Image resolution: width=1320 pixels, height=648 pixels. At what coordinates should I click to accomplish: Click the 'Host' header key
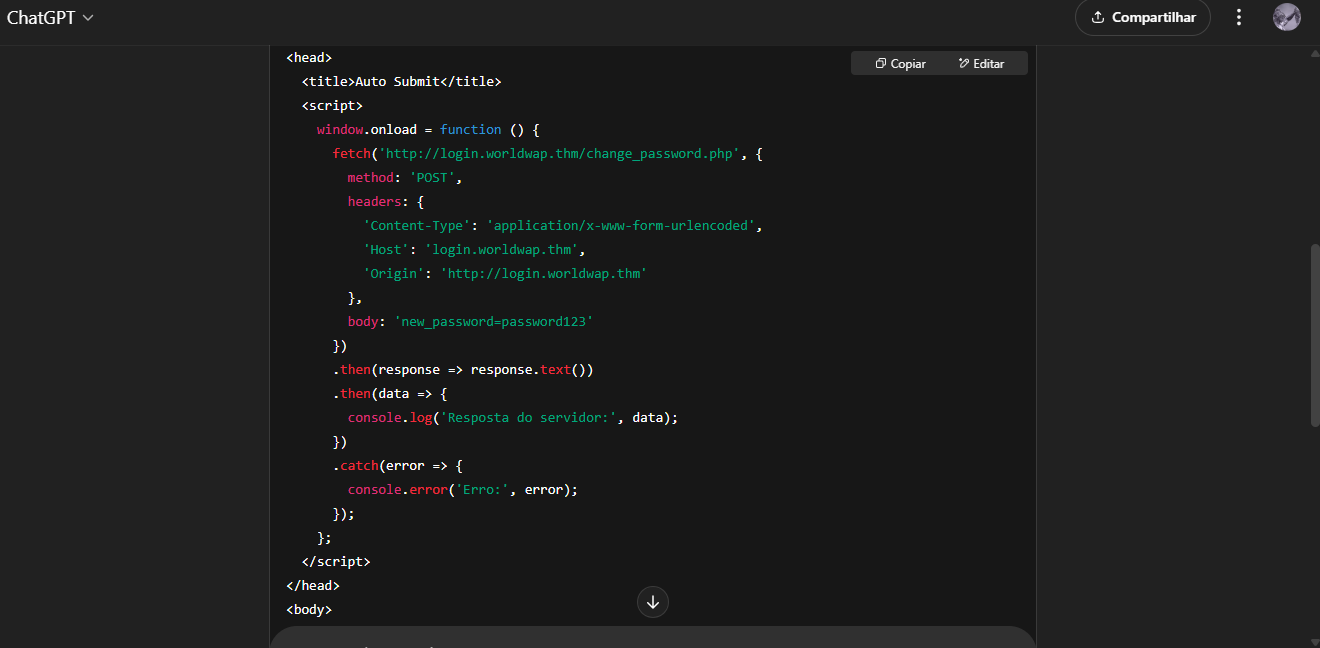[x=386, y=249]
